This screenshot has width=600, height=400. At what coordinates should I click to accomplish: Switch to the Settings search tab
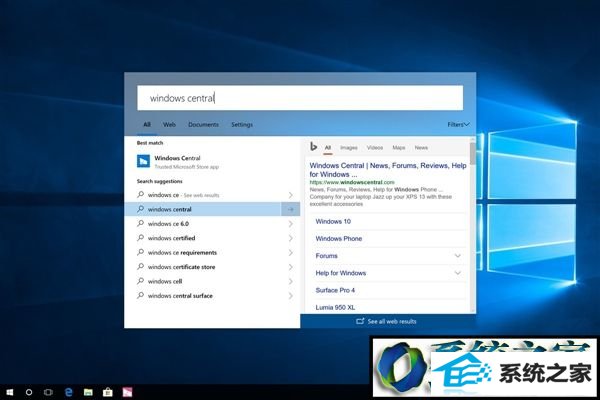coord(242,124)
